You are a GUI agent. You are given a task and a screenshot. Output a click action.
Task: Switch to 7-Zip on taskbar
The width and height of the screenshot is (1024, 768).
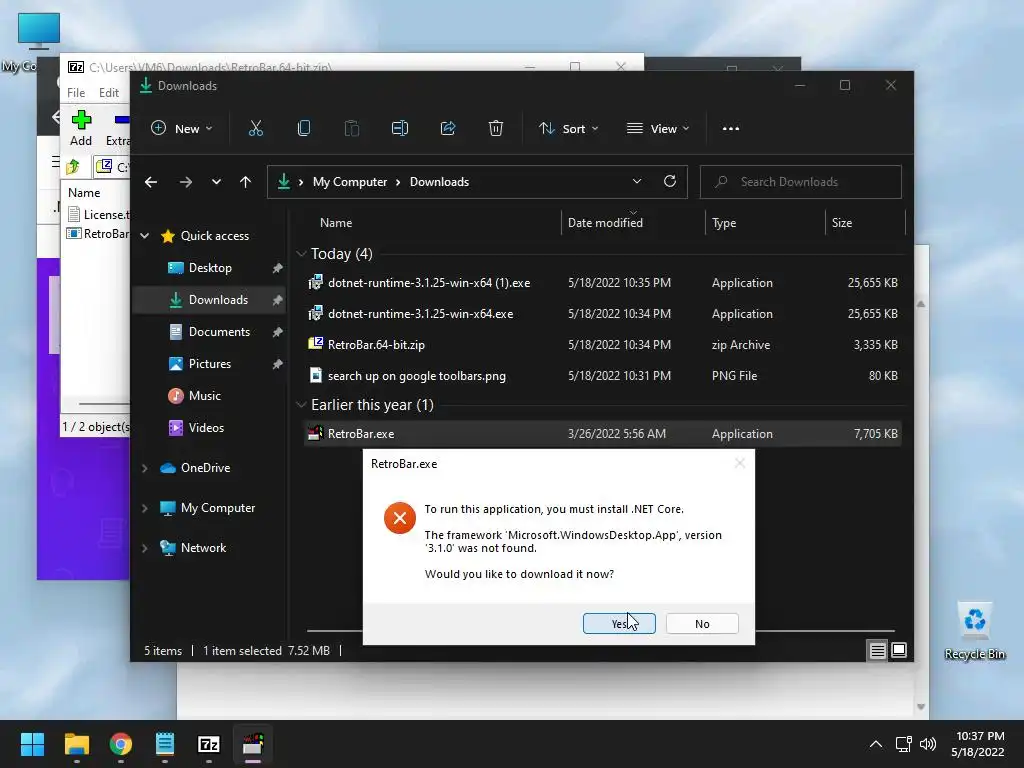pos(209,744)
